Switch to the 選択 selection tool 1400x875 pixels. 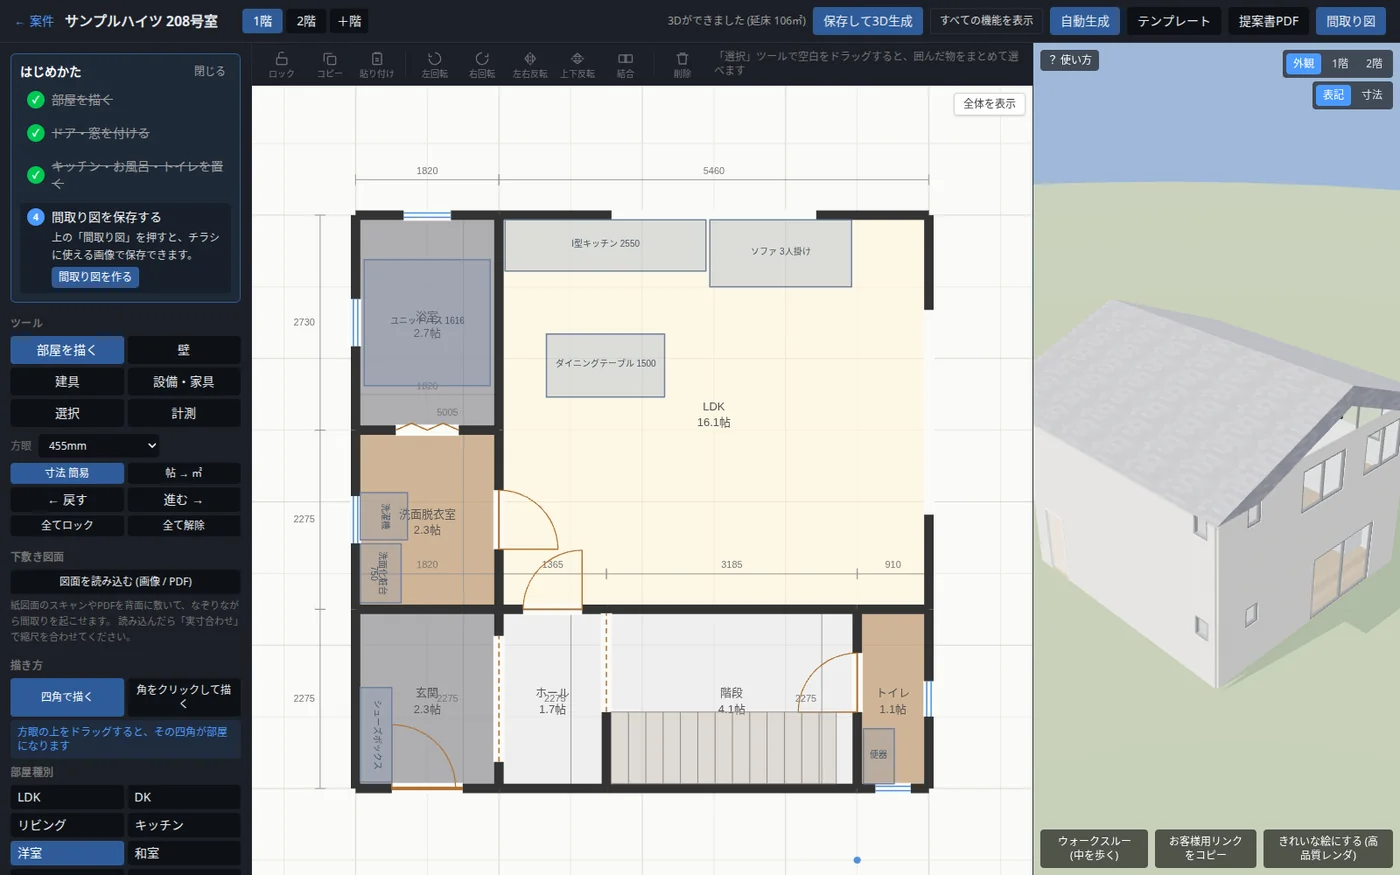[67, 413]
